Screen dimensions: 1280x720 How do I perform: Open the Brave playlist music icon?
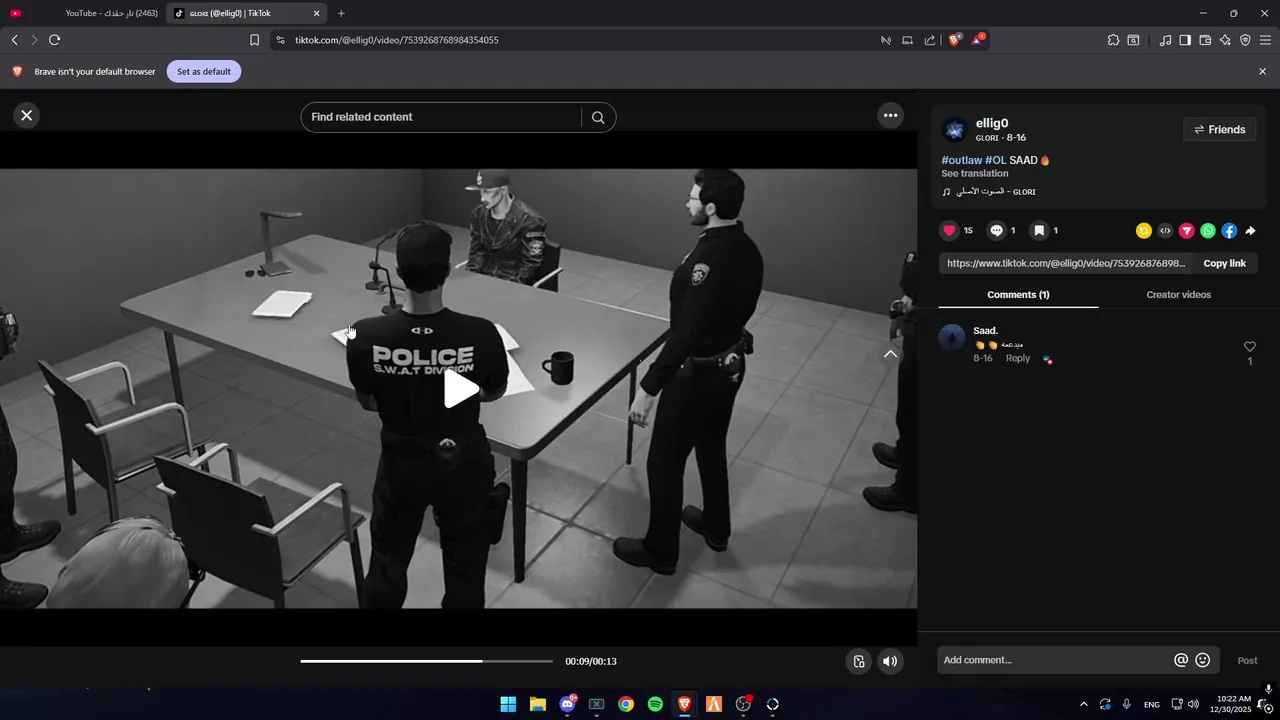(x=1165, y=40)
